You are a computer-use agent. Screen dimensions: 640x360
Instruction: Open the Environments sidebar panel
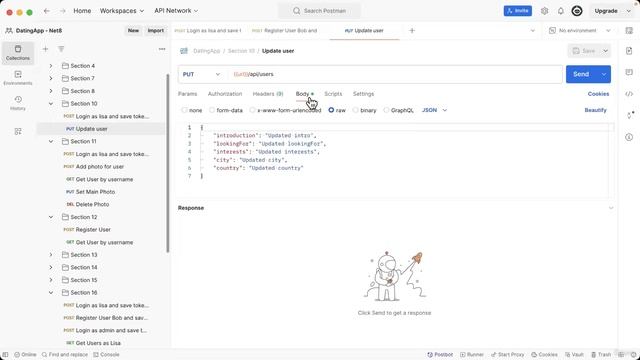pyautogui.click(x=18, y=78)
